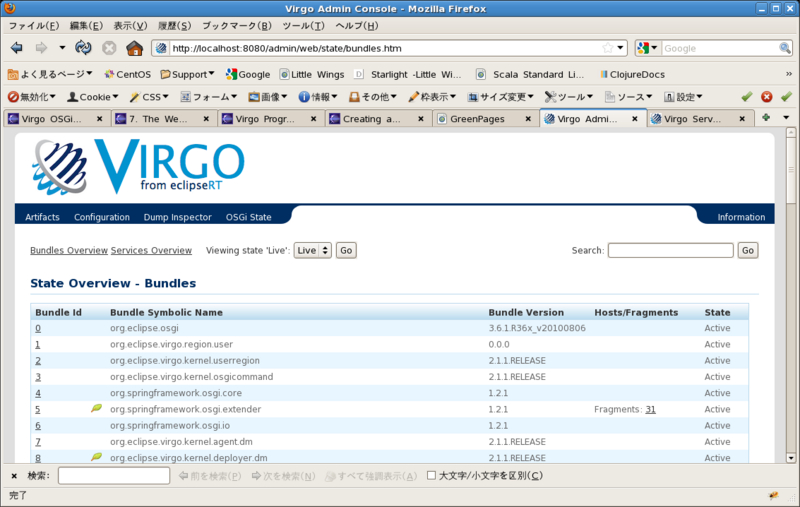The height and width of the screenshot is (507, 800).
Task: Open the Cookie developer toolbar menu
Action: (x=93, y=96)
